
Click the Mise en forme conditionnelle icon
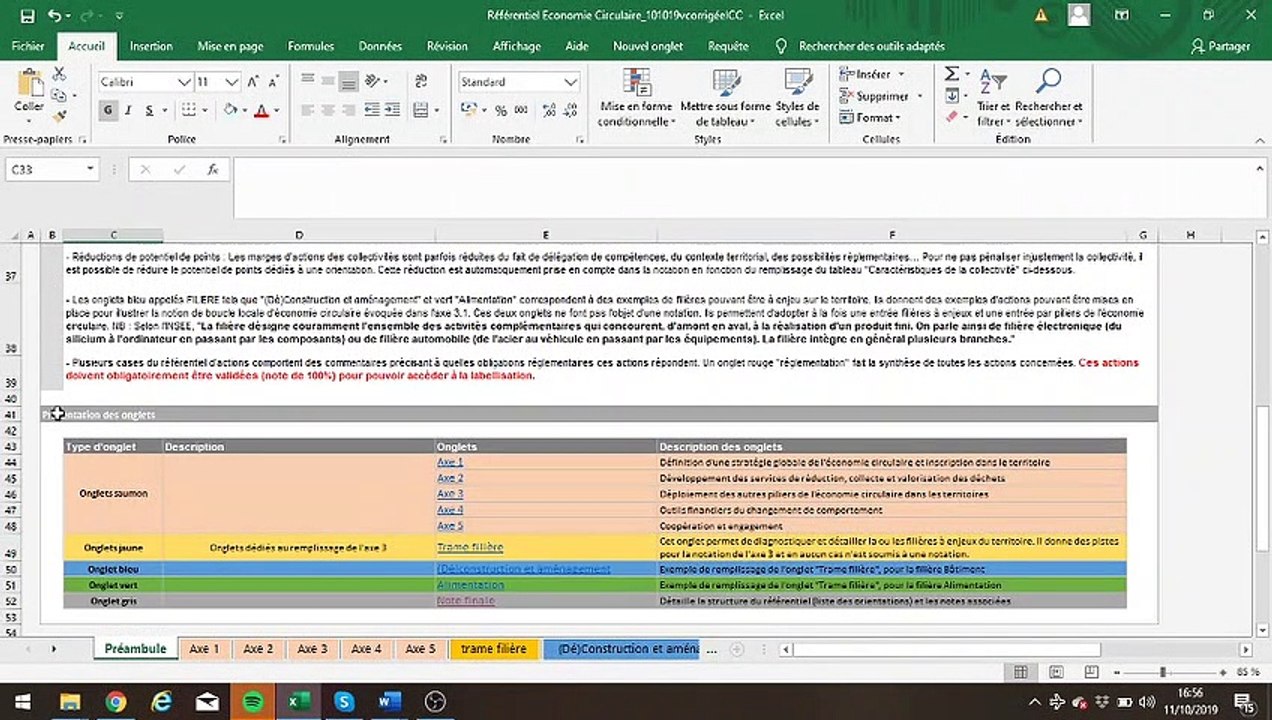[x=636, y=82]
